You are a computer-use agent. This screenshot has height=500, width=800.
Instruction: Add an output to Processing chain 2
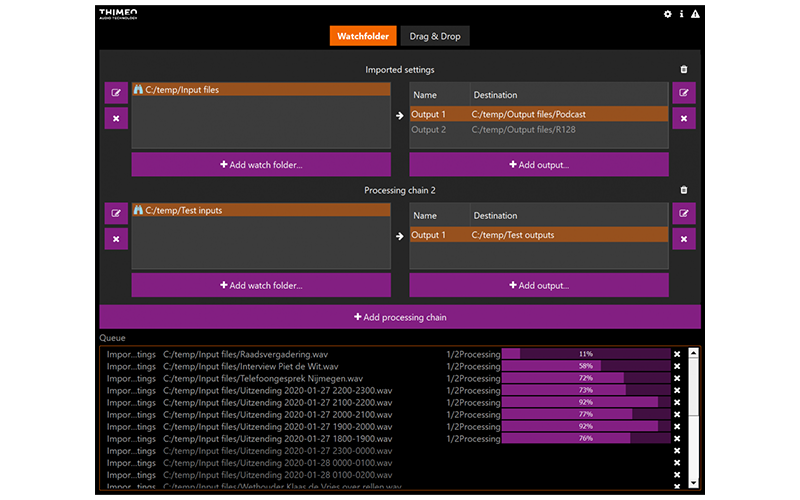[x=539, y=285]
